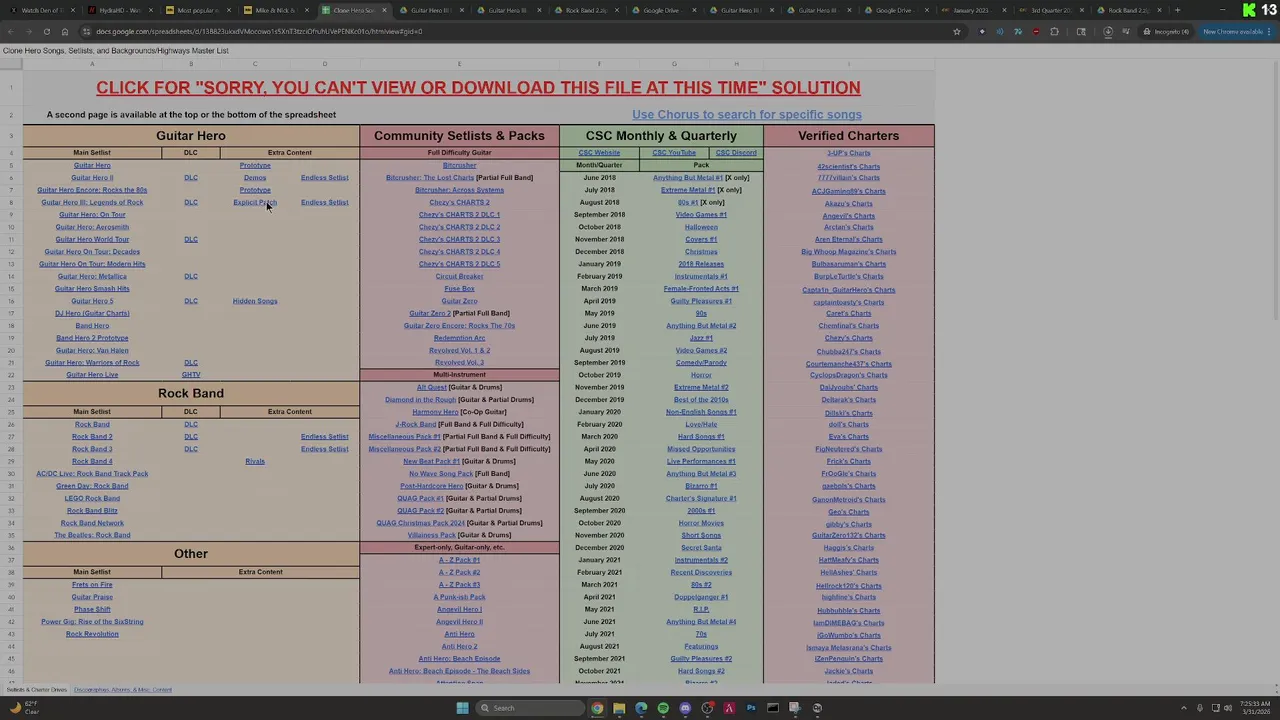
Task: Select the Verified Charters header cell
Action: click(x=849, y=136)
